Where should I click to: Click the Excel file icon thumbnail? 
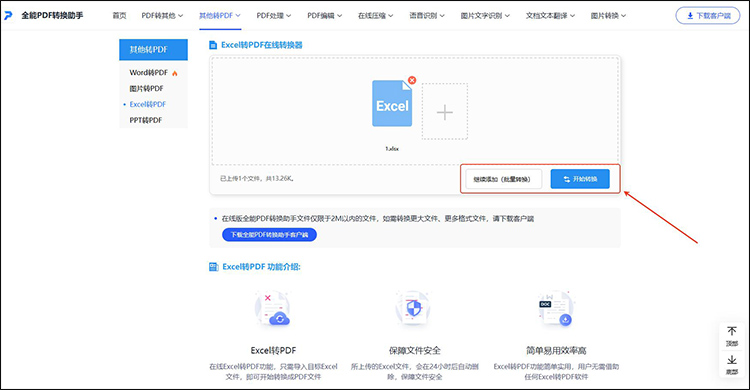point(392,103)
